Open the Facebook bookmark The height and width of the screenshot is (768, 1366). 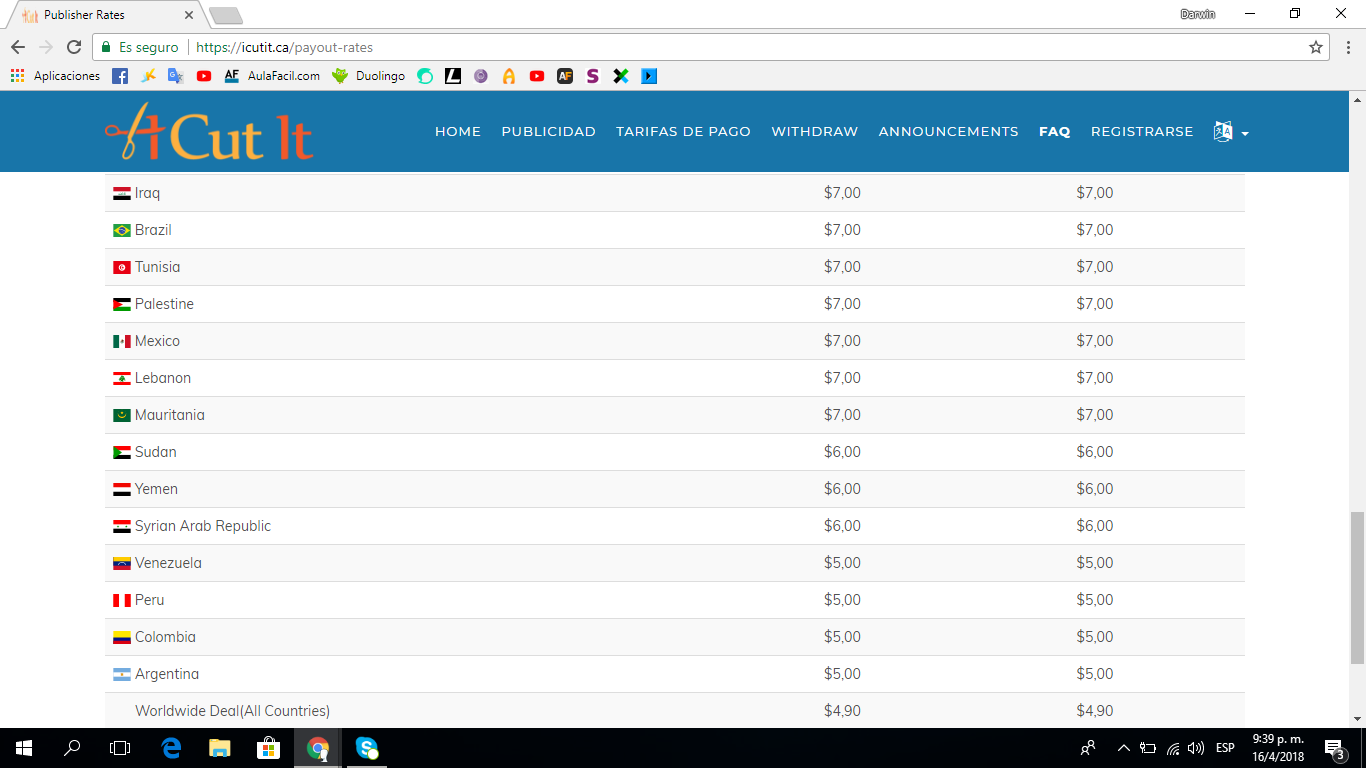coord(119,75)
